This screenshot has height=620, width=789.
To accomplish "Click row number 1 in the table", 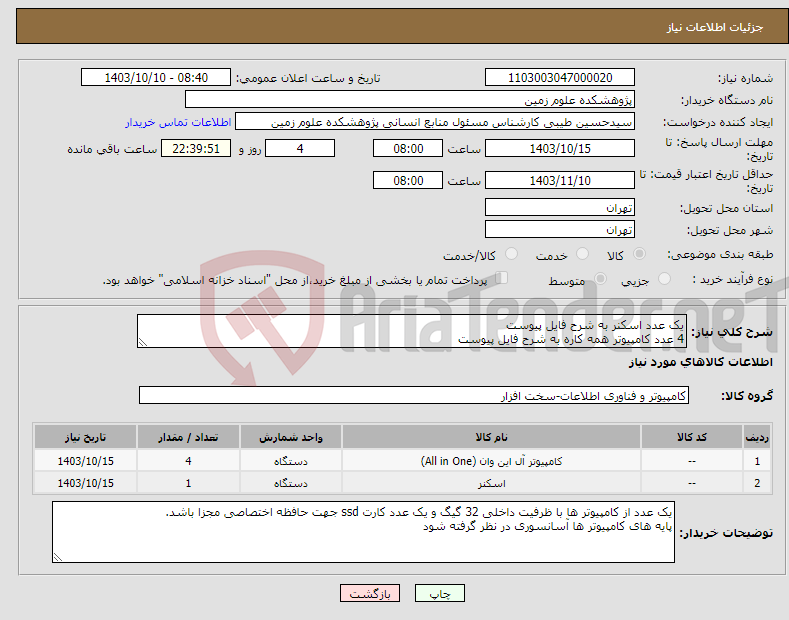I will click(757, 460).
